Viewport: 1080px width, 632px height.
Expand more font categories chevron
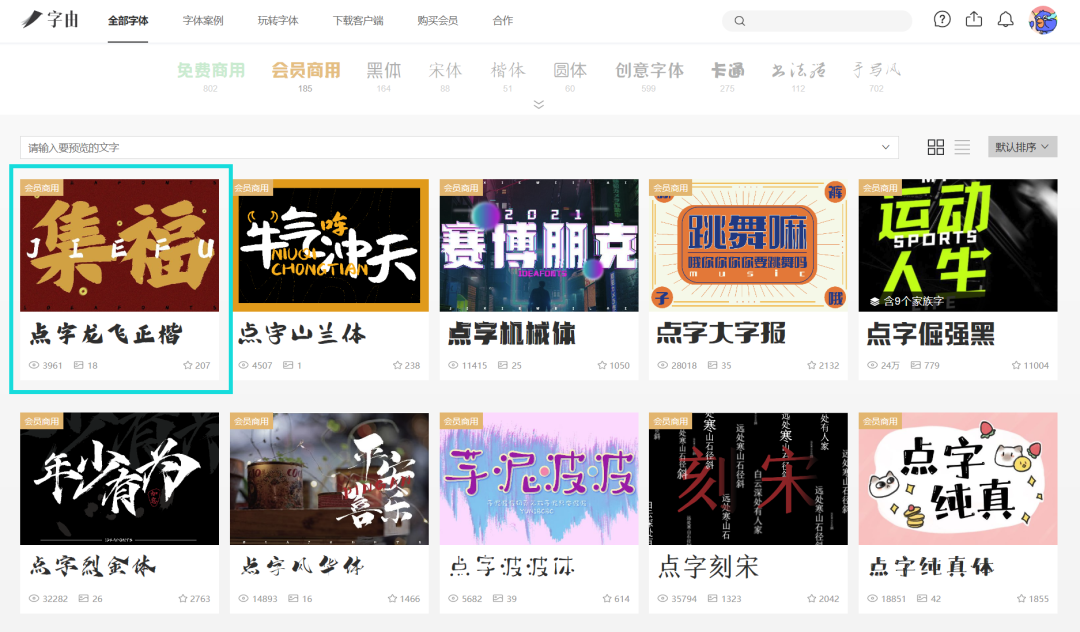coord(539,104)
